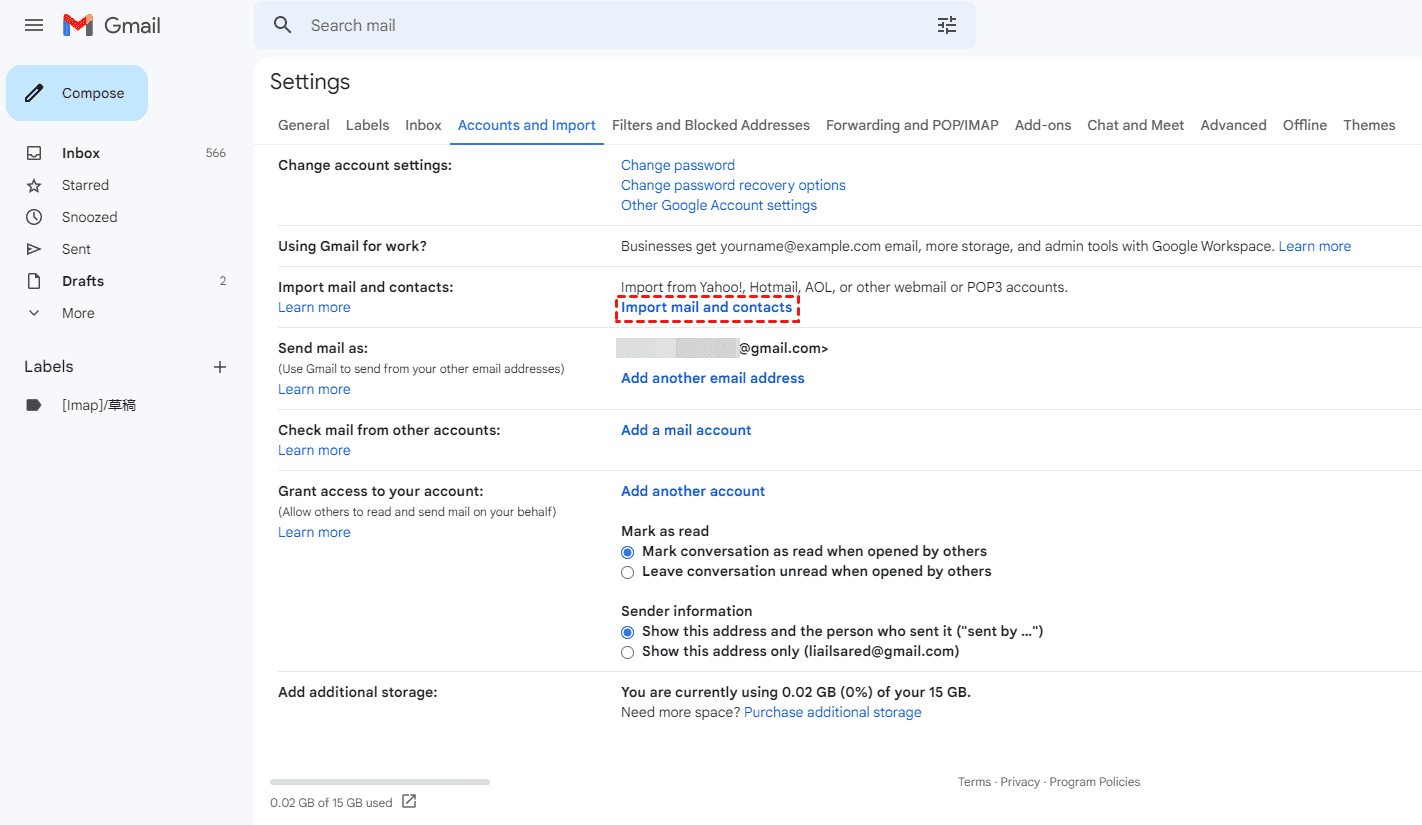Show search options filter icon
1422x825 pixels.
946,25
